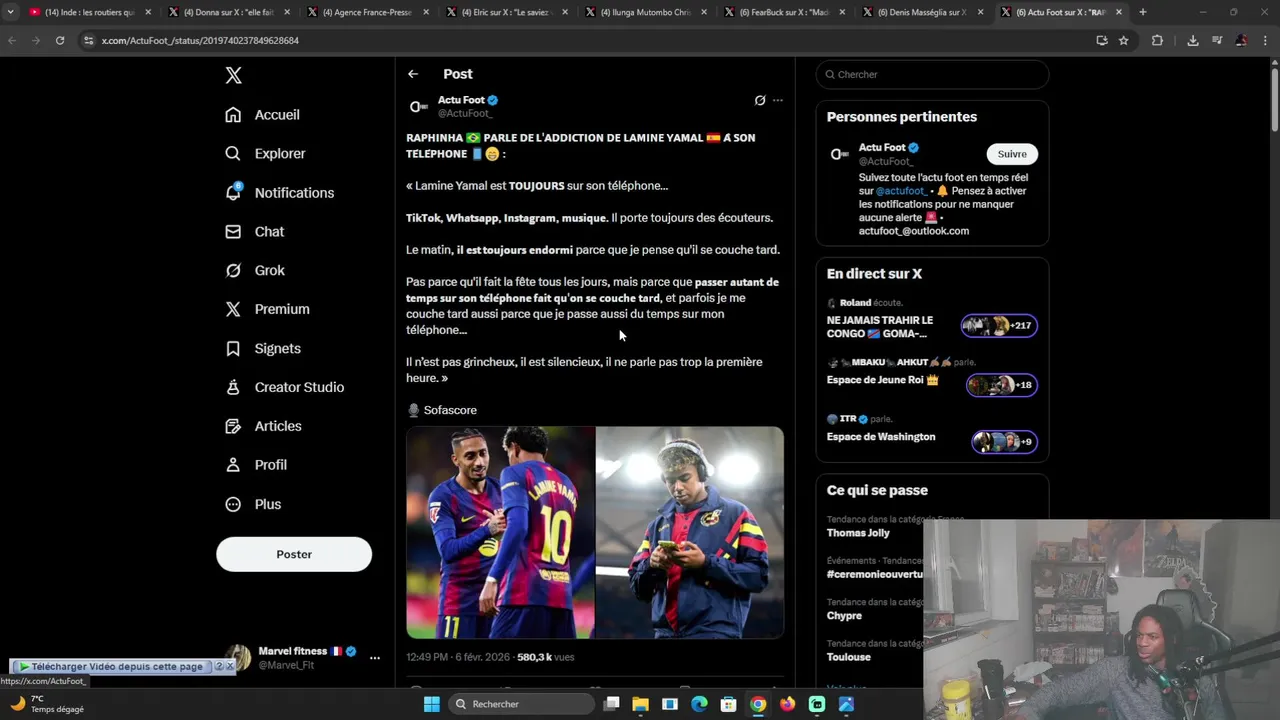
Task: Follow Actu Foot with Suivre button
Action: [x=1012, y=154]
